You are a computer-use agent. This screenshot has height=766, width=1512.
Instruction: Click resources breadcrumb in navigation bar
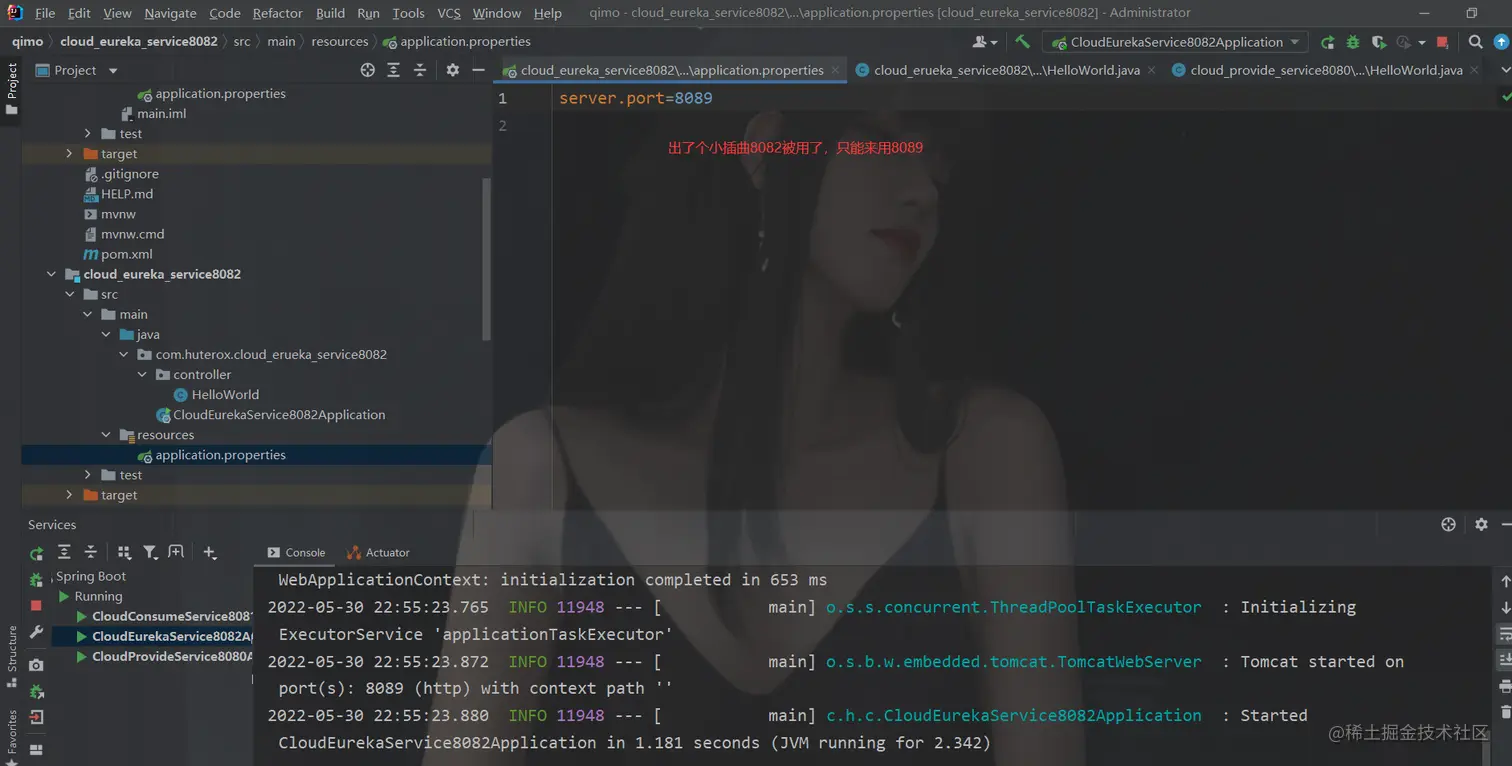pos(340,42)
